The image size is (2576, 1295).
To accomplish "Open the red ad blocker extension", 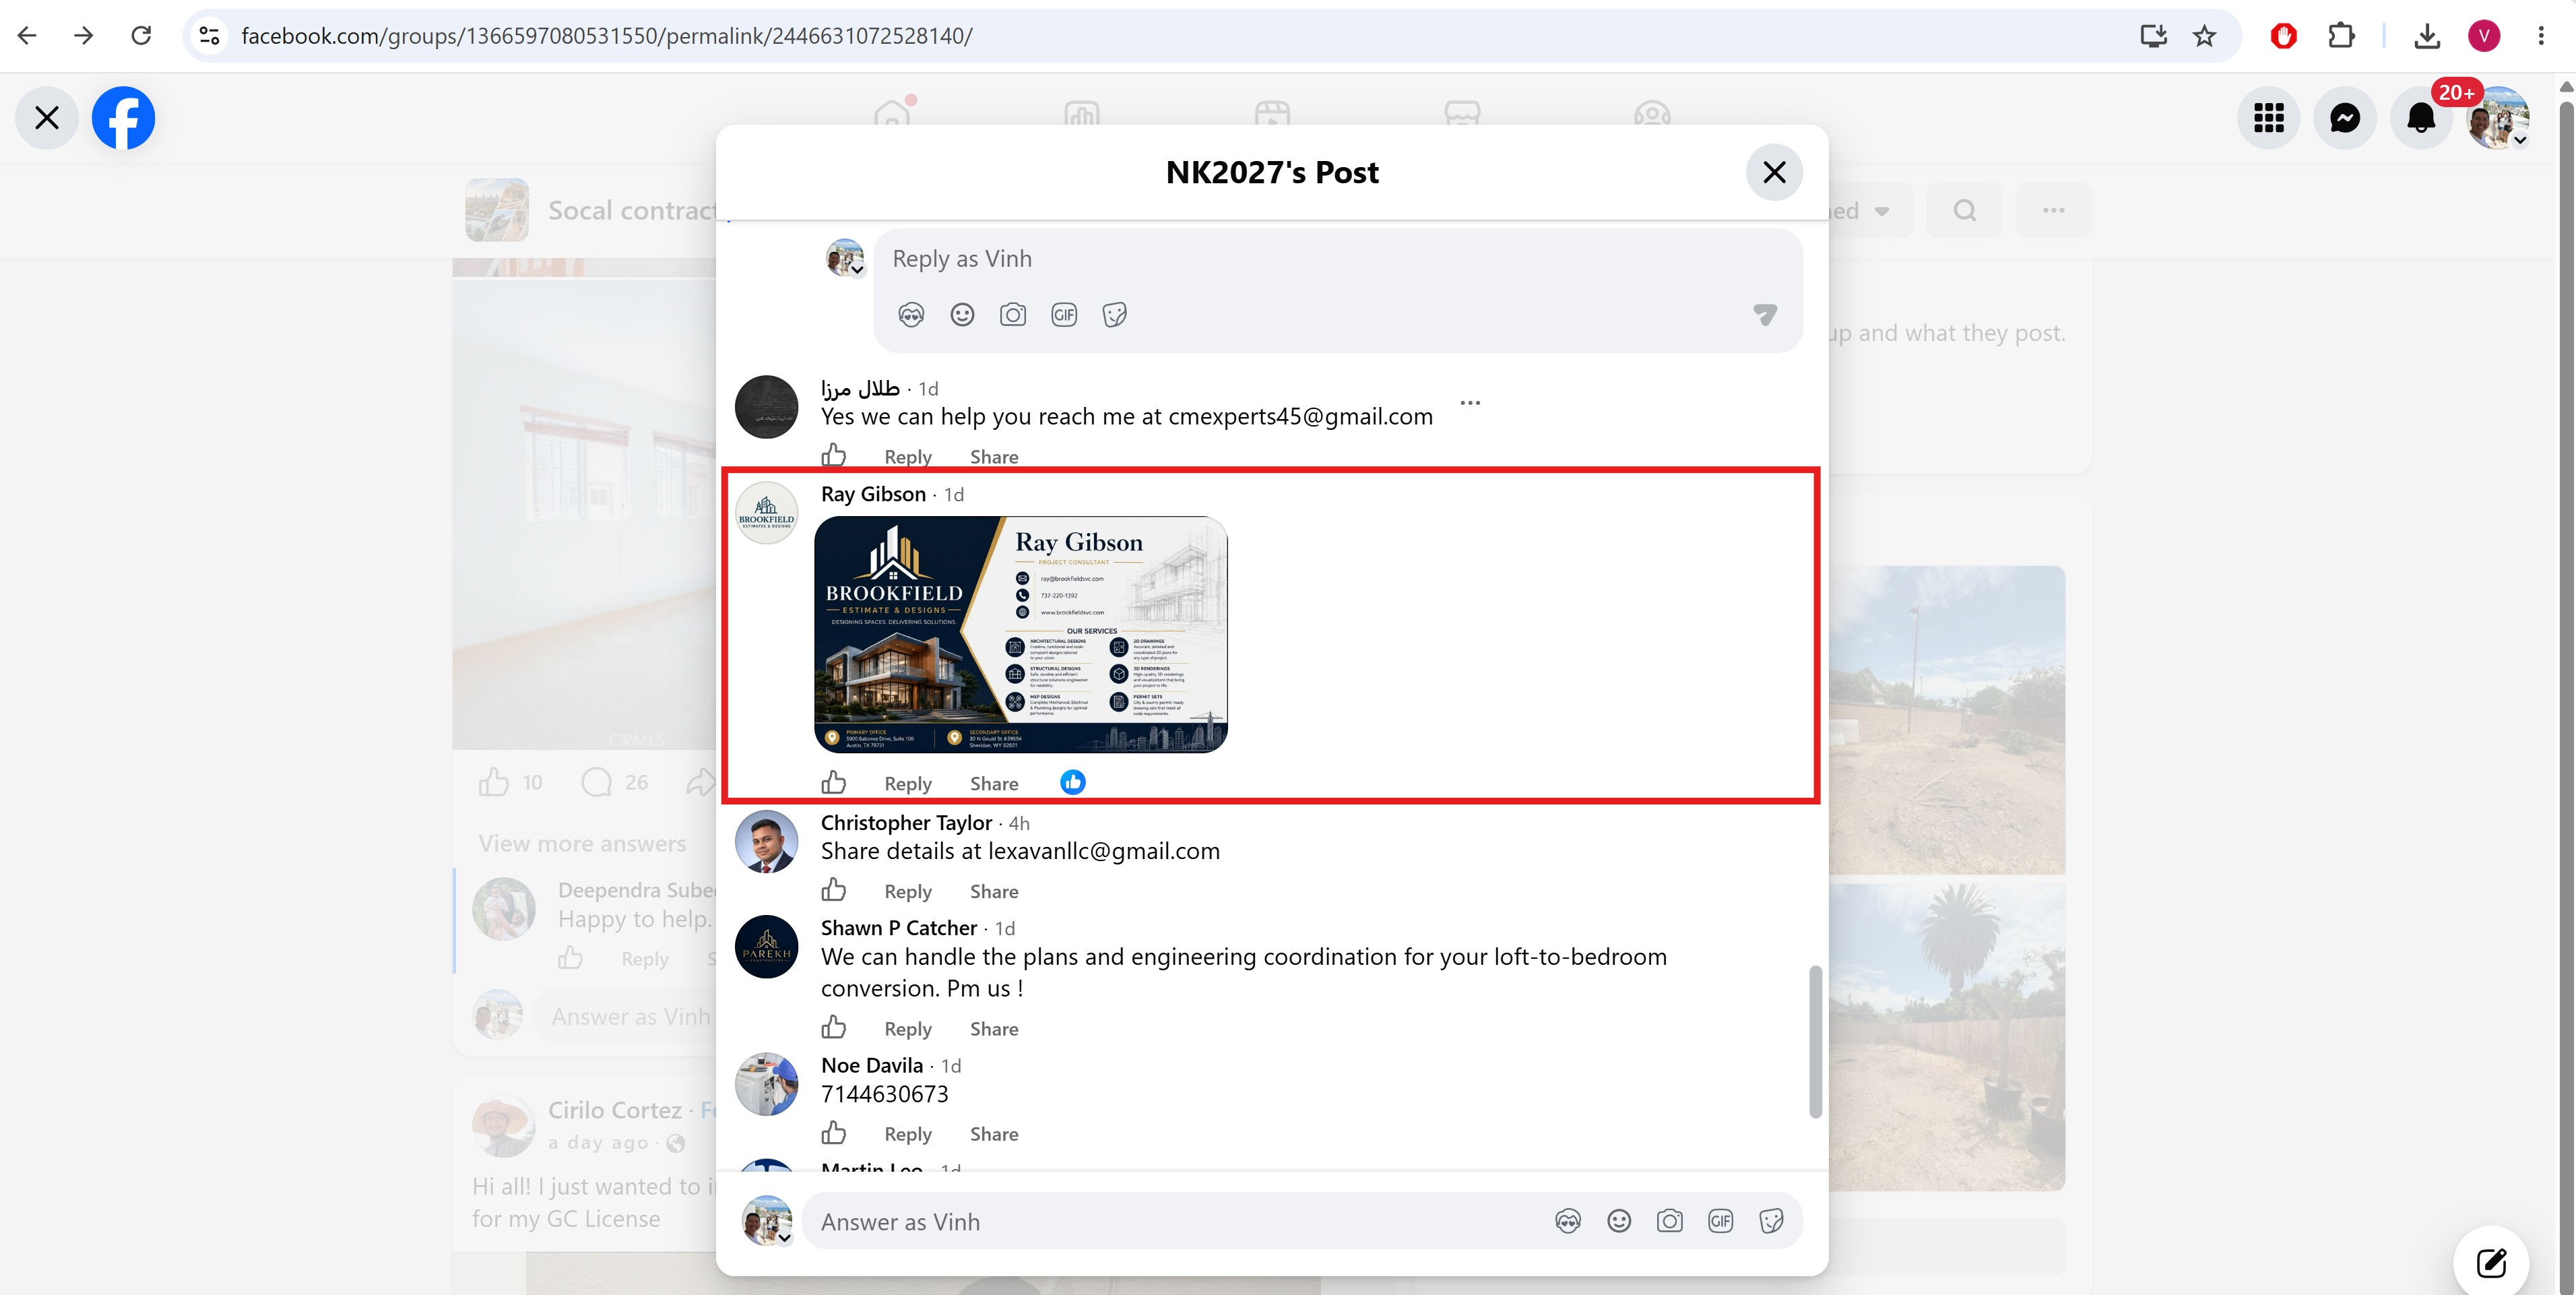I will [x=2283, y=36].
